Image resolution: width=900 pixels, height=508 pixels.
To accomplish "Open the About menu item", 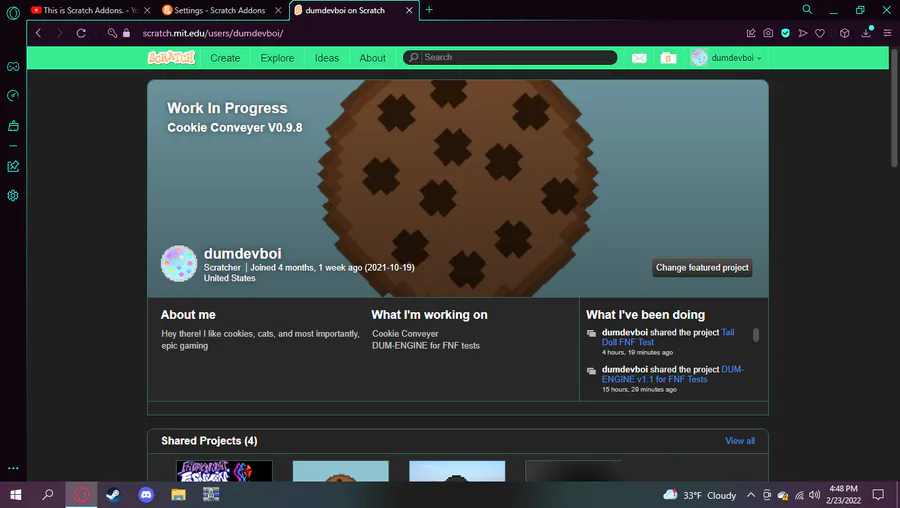I will click(373, 58).
